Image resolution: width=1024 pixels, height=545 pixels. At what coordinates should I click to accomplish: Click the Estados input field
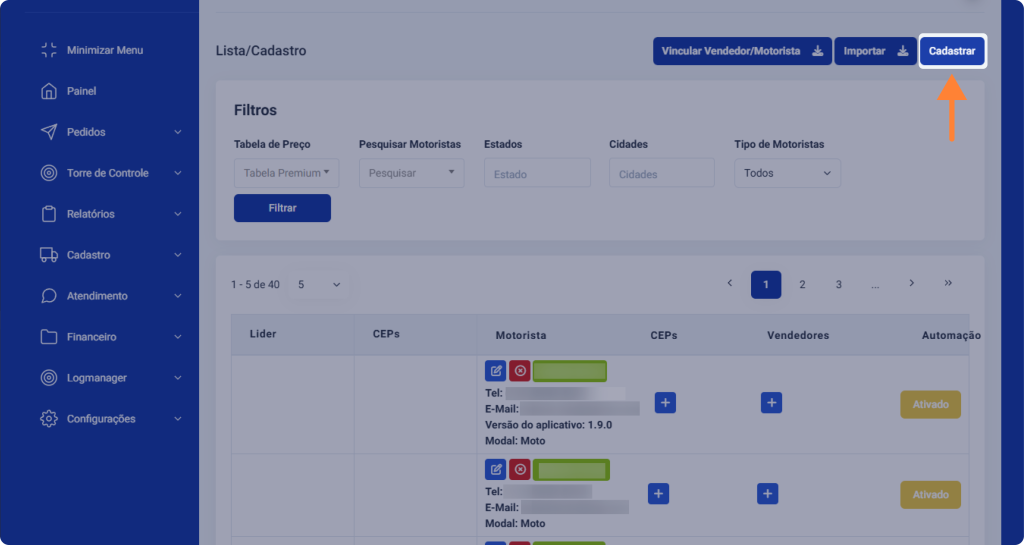(x=537, y=174)
